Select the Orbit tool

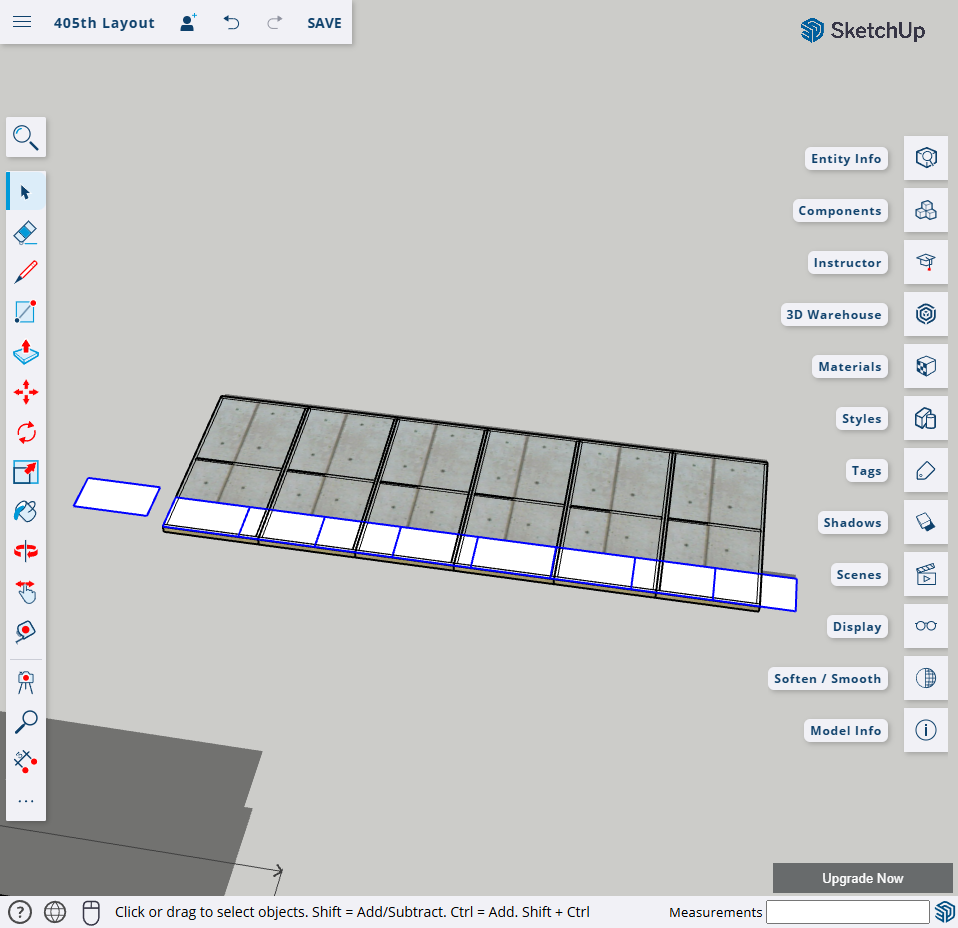[26, 552]
